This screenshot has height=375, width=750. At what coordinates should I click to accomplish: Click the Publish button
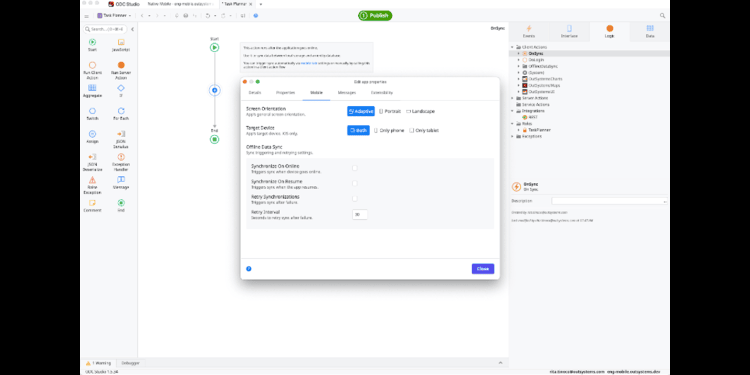pyautogui.click(x=375, y=16)
